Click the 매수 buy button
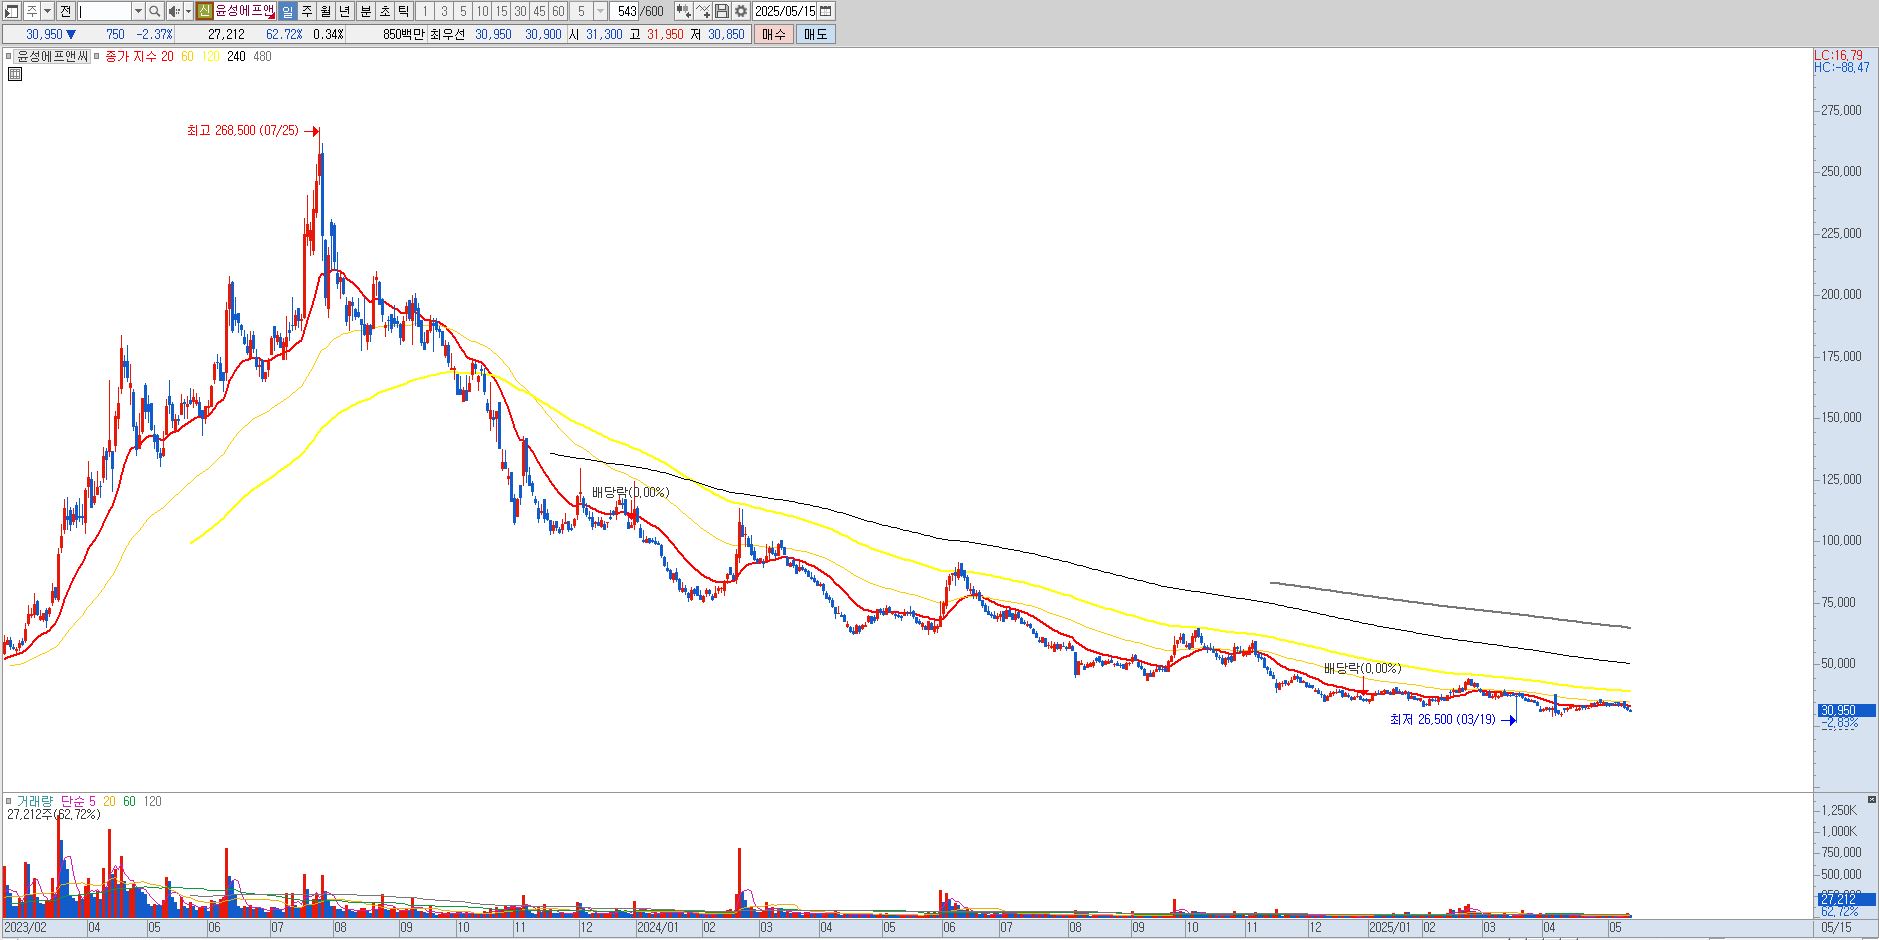 [774, 34]
